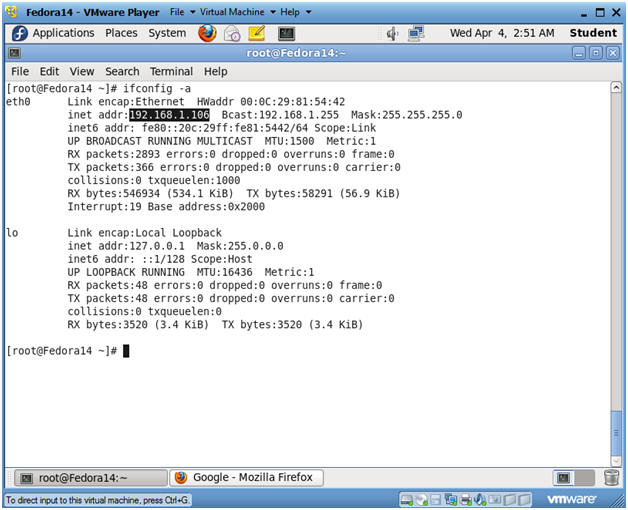Click the Student user menu

[x=593, y=33]
